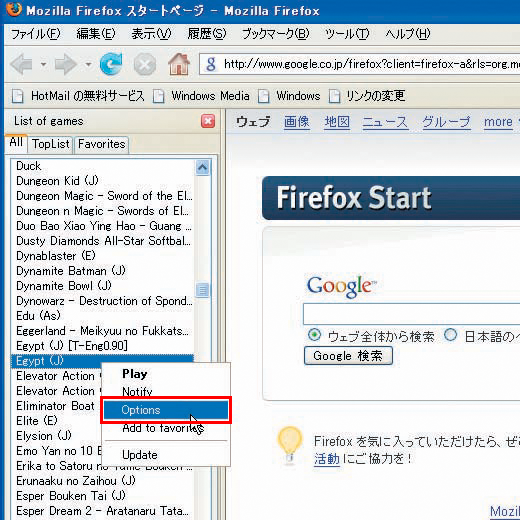Click the Forward navigation arrow
Image resolution: width=520 pixels, height=520 pixels.
pos(66,64)
